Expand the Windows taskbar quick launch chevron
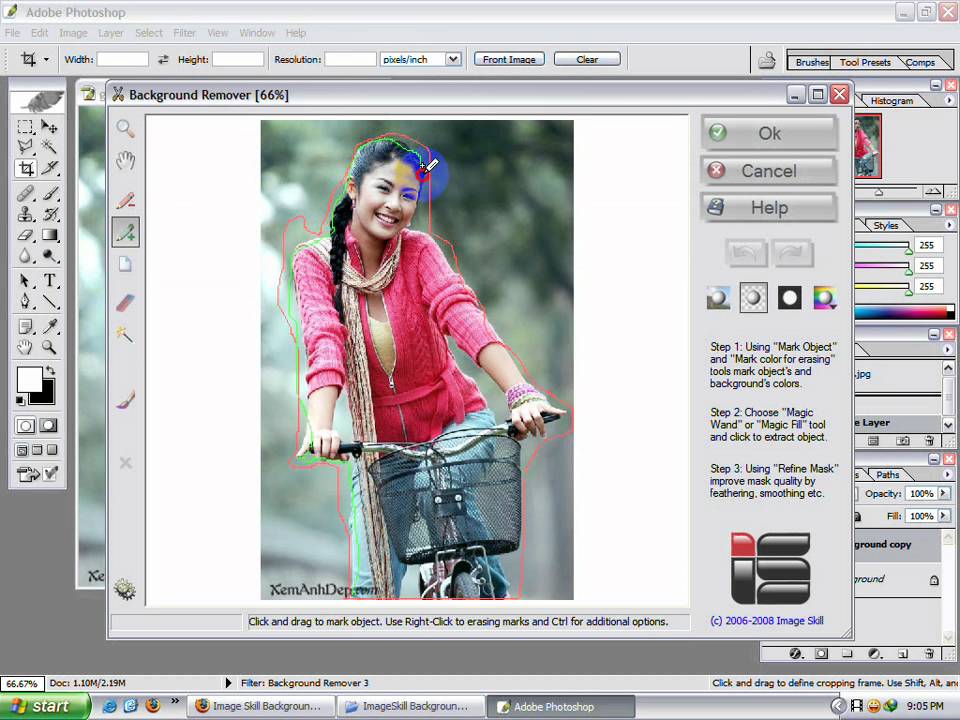This screenshot has width=960, height=720. pyautogui.click(x=174, y=700)
